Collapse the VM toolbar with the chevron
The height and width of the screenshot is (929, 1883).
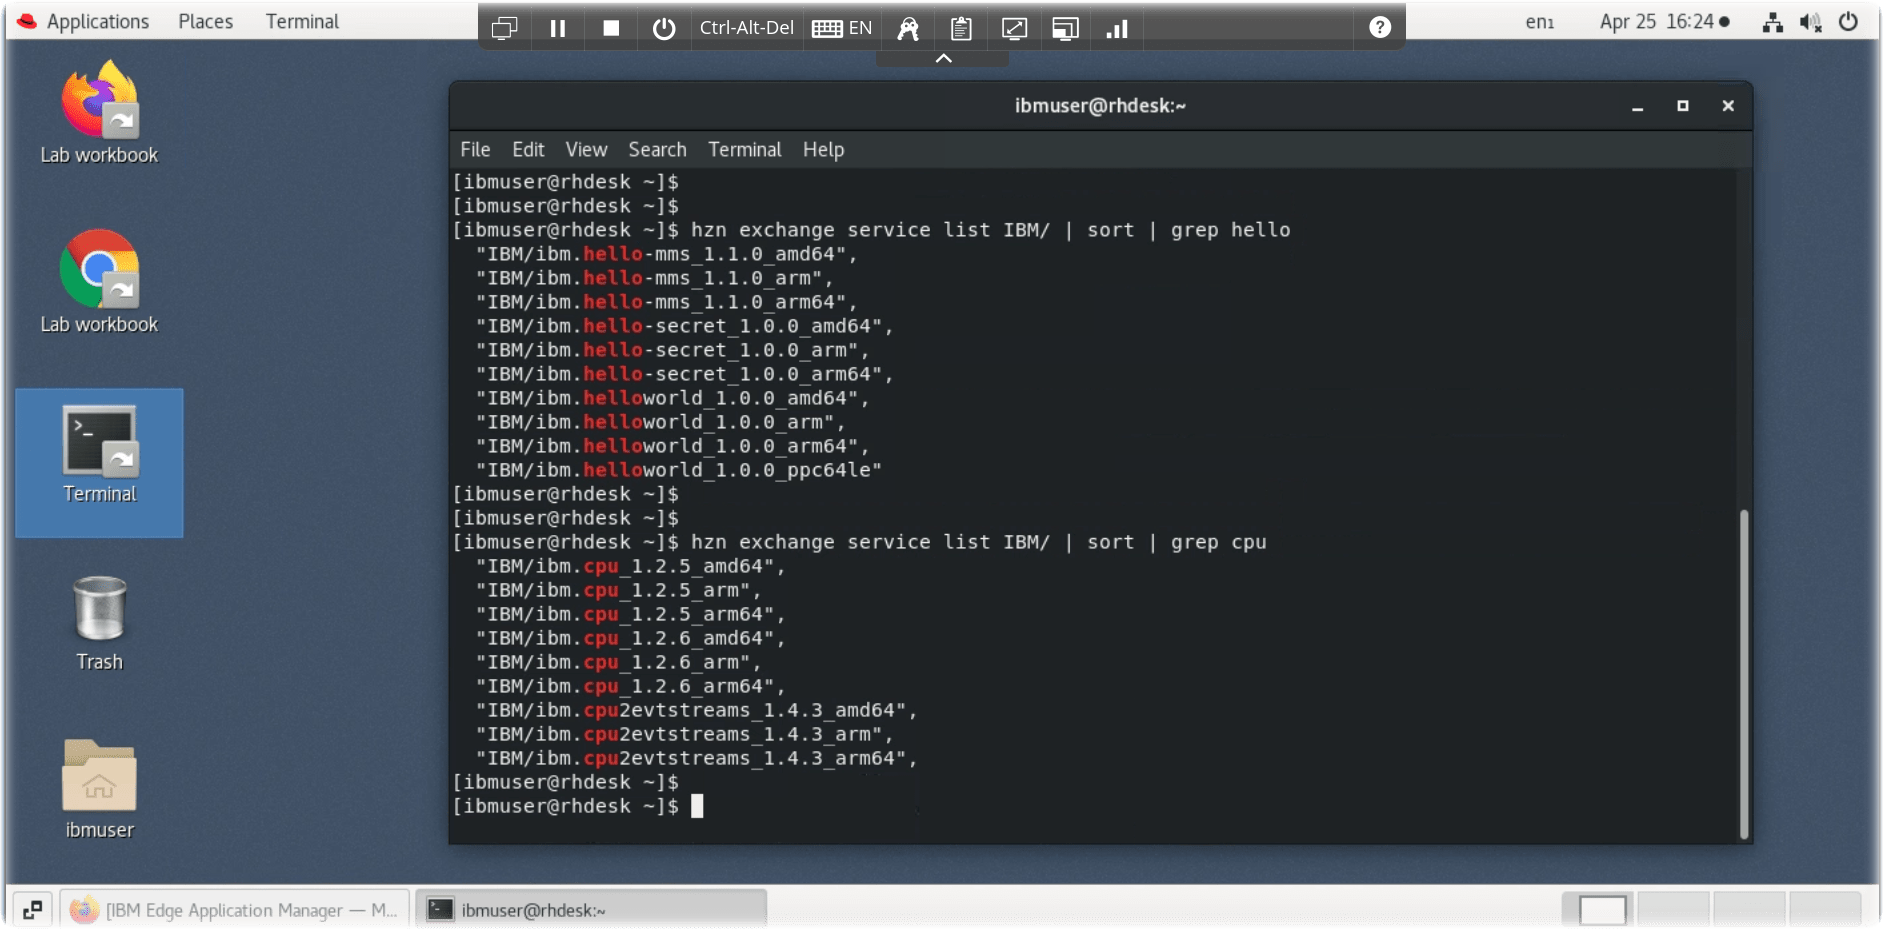943,58
